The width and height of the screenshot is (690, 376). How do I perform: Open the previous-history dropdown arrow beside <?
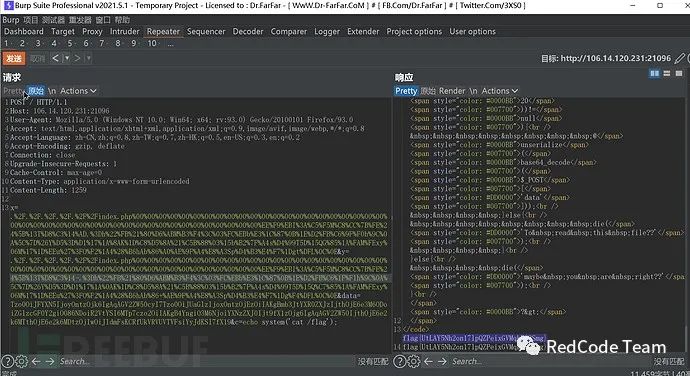coord(67,58)
